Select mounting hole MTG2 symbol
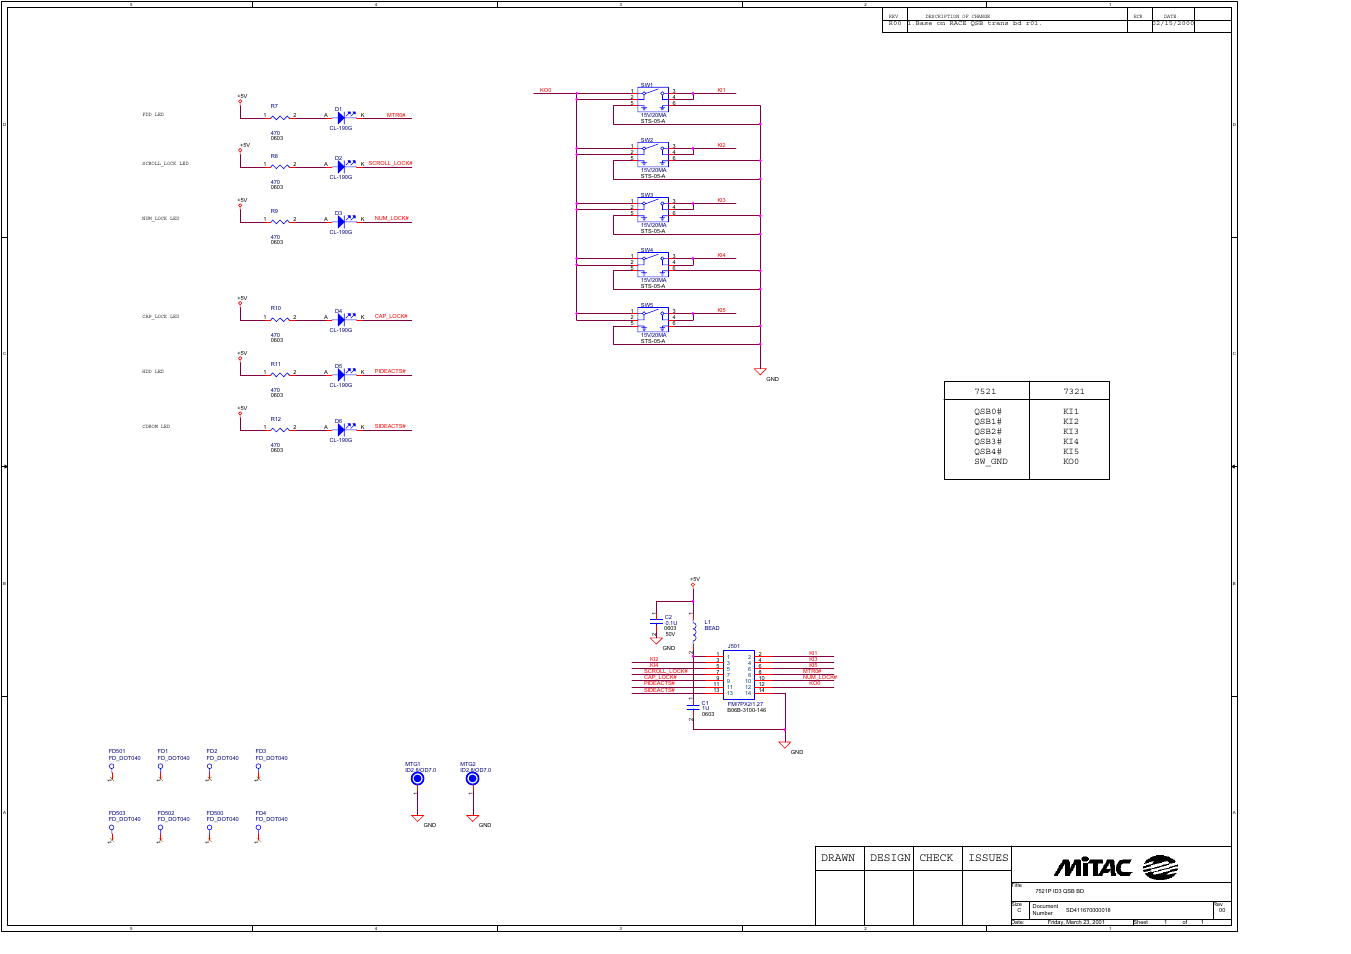Image resolution: width=1351 pixels, height=954 pixels. point(473,779)
